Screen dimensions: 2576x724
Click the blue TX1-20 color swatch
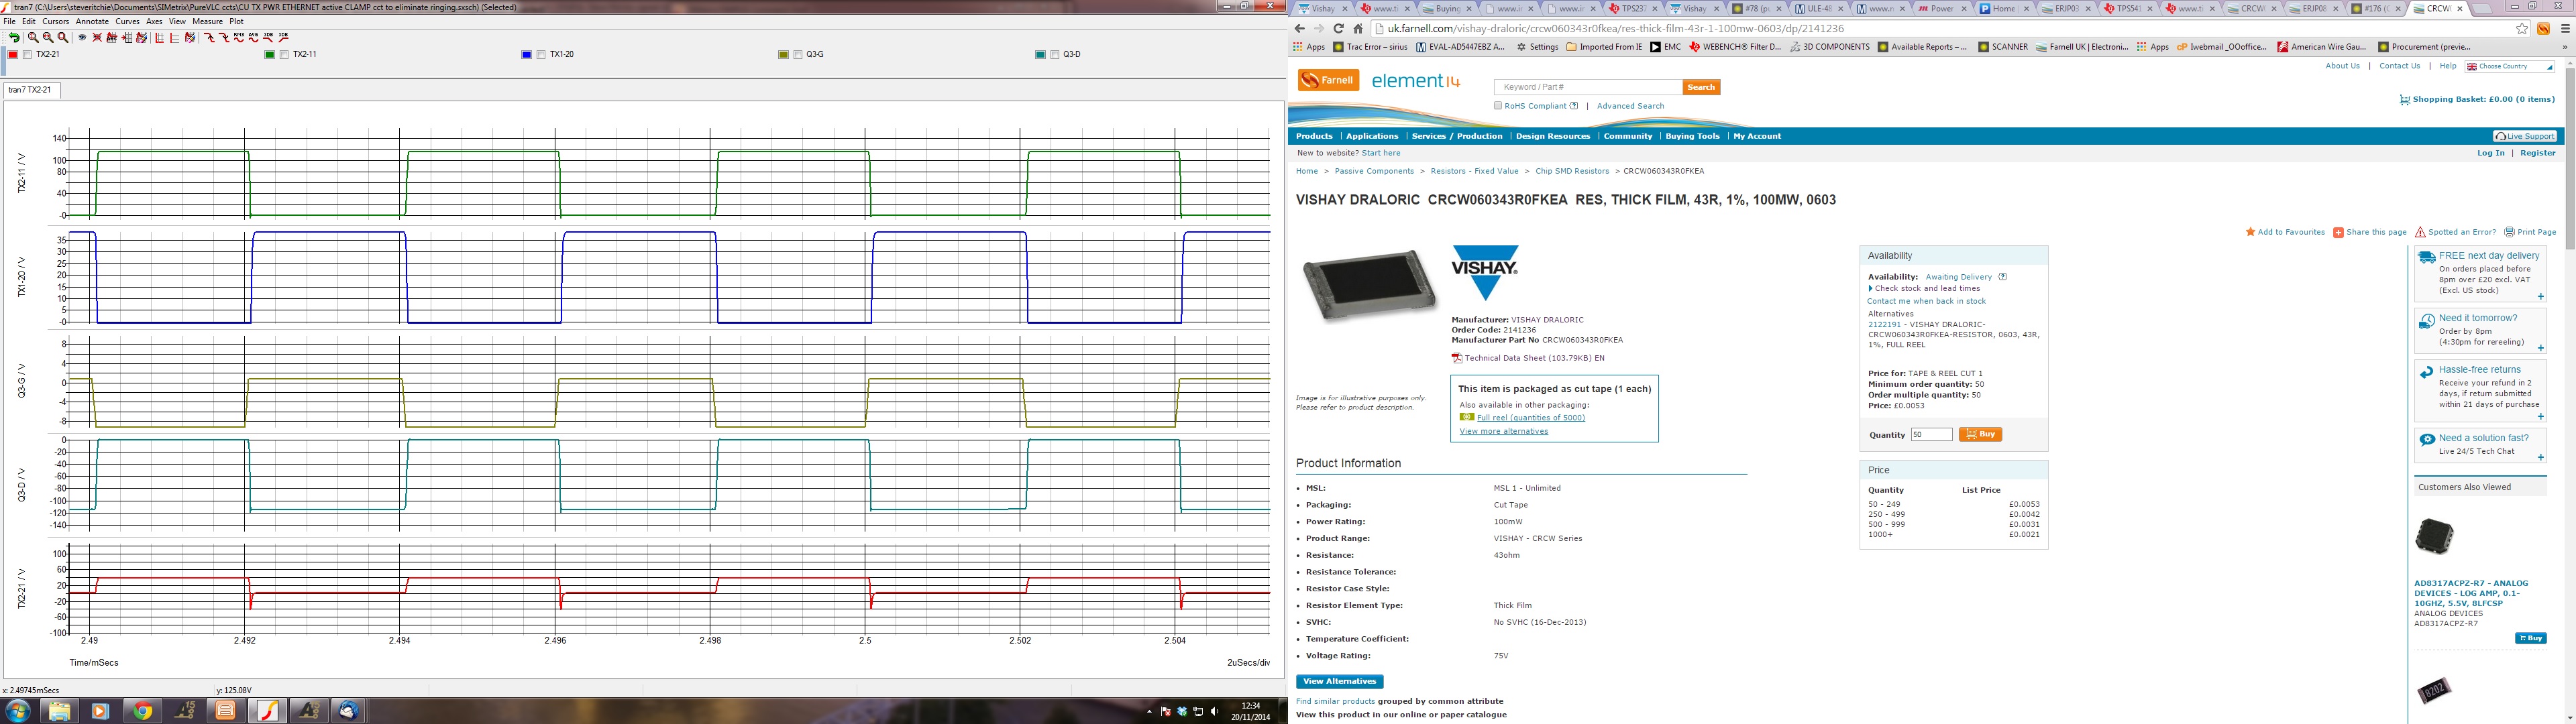(527, 55)
